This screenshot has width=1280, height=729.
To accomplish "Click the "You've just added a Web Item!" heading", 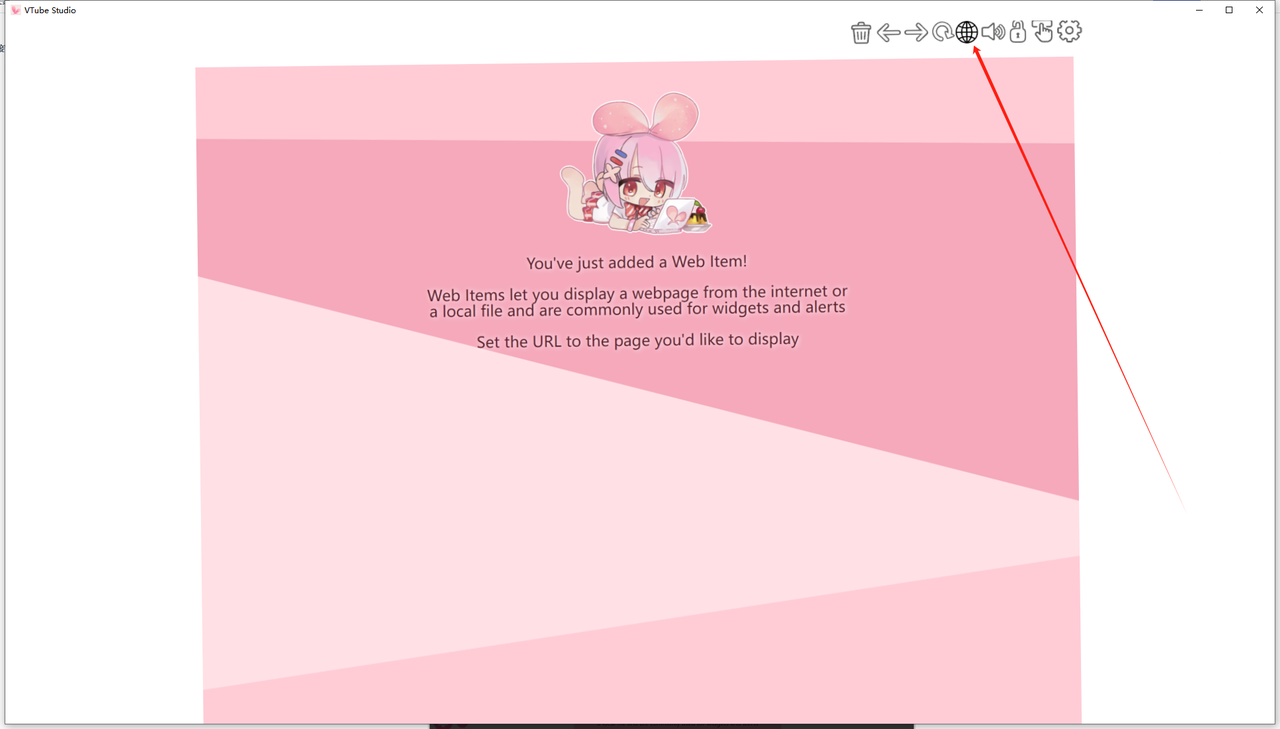I will pos(637,263).
